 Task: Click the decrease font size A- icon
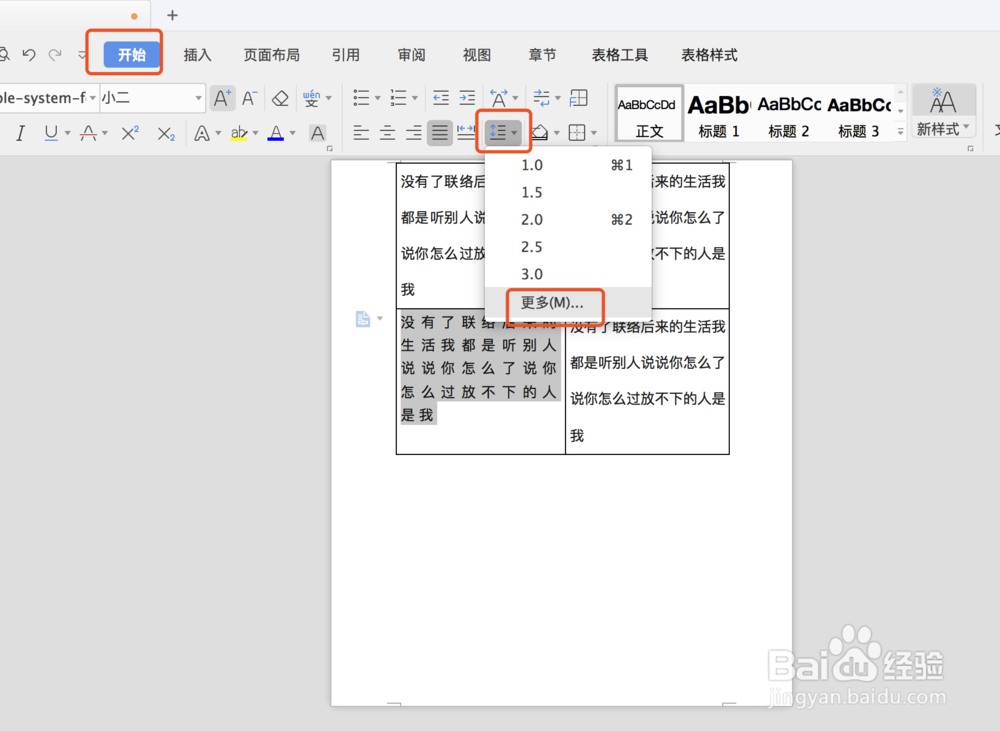point(249,97)
